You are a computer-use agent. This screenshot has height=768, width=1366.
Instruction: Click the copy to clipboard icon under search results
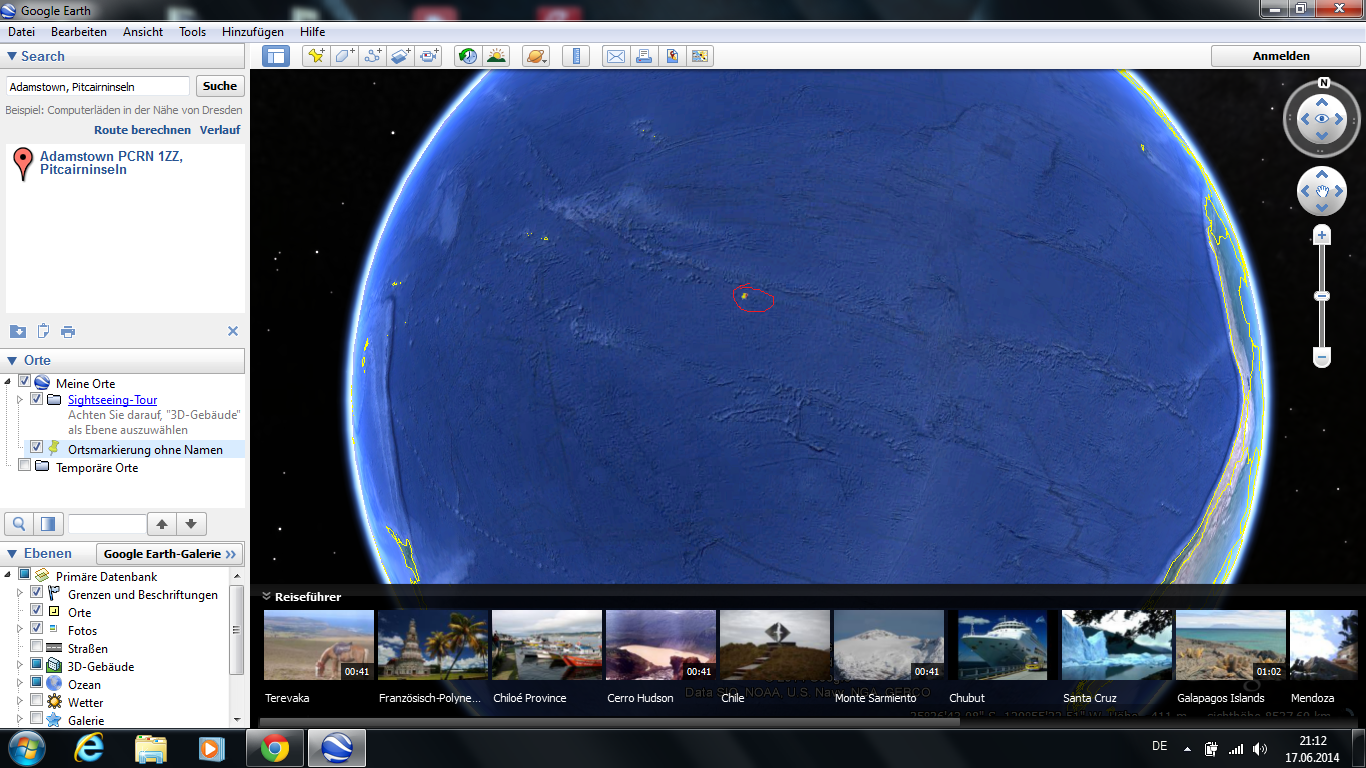pyautogui.click(x=43, y=331)
